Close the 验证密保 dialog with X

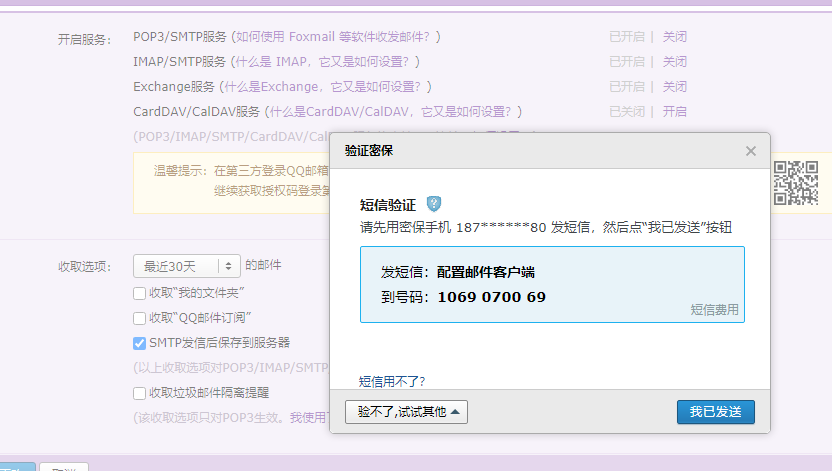tap(751, 151)
